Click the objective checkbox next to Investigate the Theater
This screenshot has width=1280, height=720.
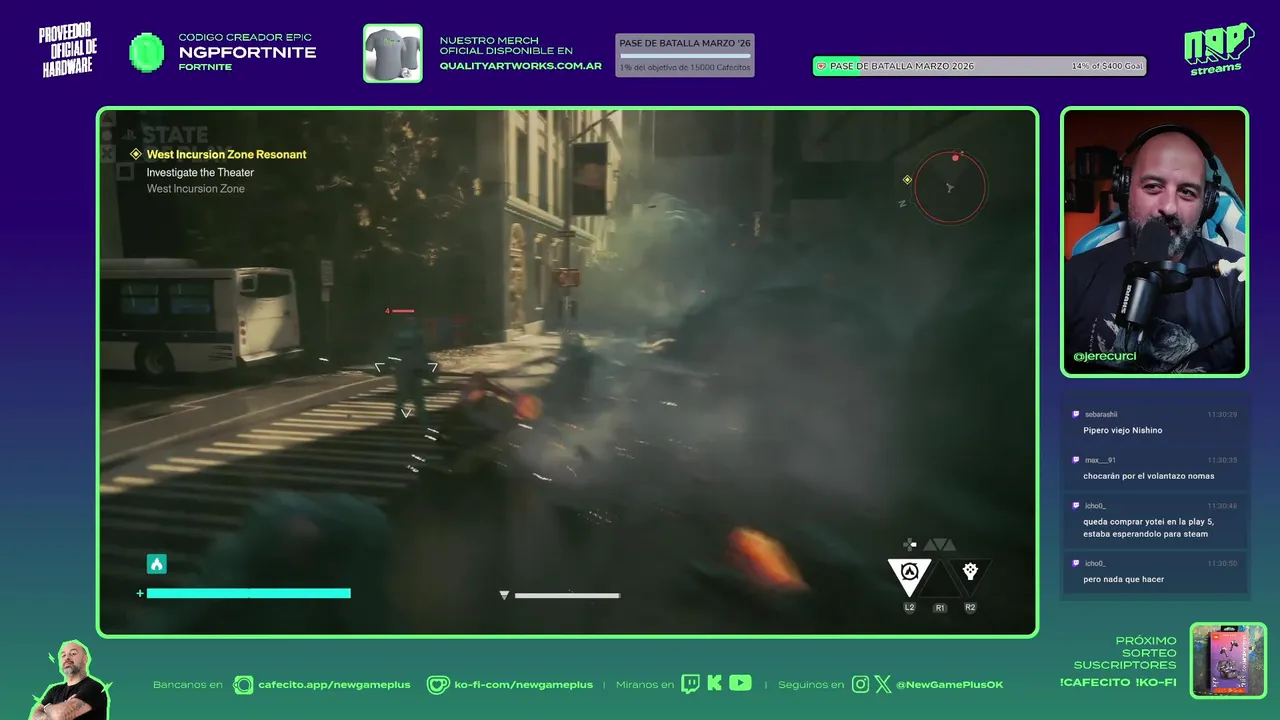coord(125,172)
